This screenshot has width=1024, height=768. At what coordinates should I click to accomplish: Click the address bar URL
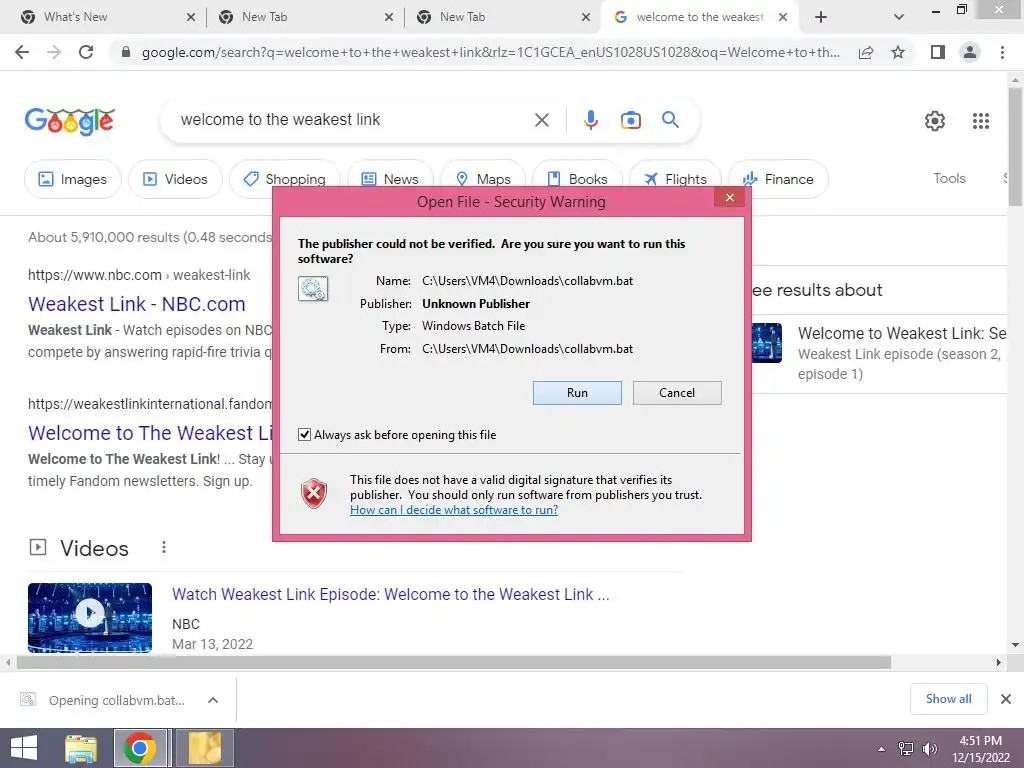490,52
